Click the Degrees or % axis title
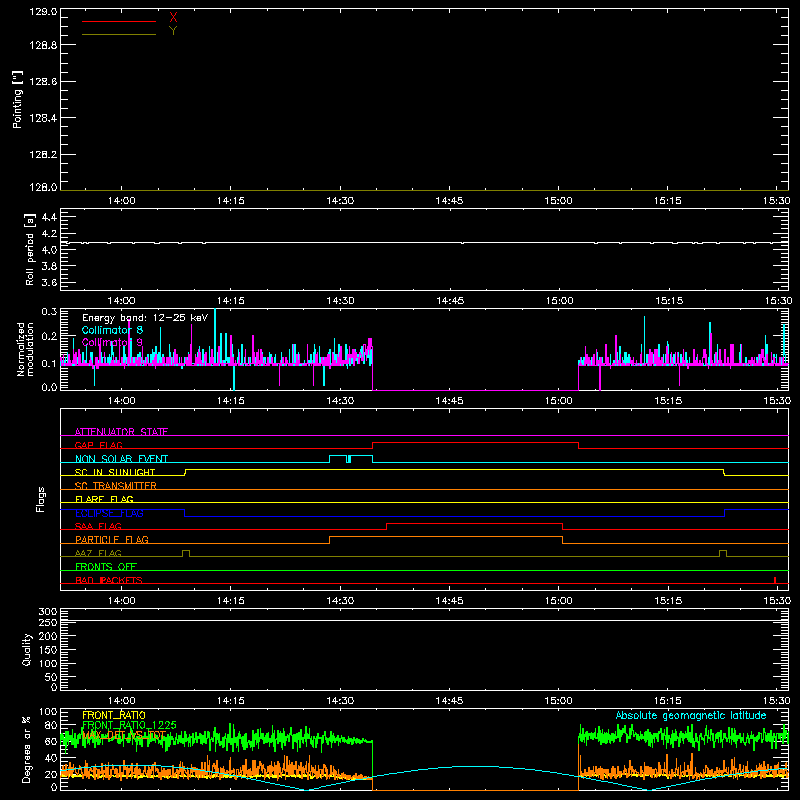The image size is (800, 800). click(27, 749)
